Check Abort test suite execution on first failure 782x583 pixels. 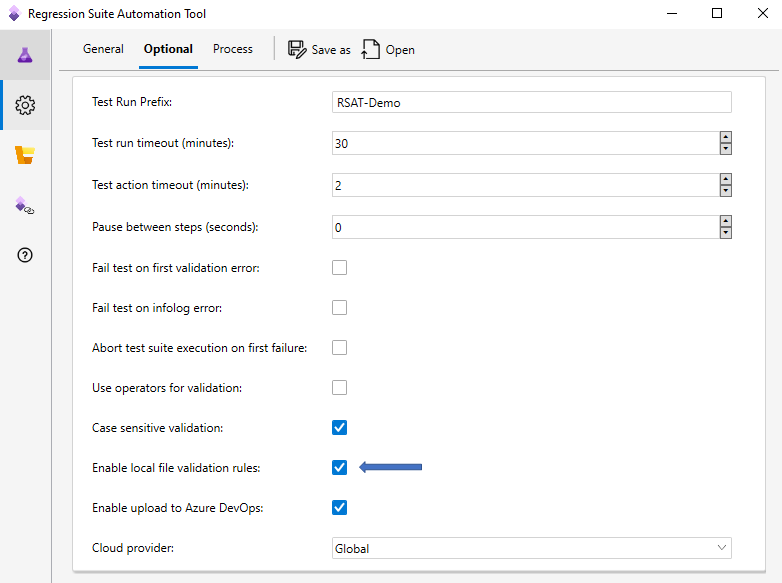(340, 347)
